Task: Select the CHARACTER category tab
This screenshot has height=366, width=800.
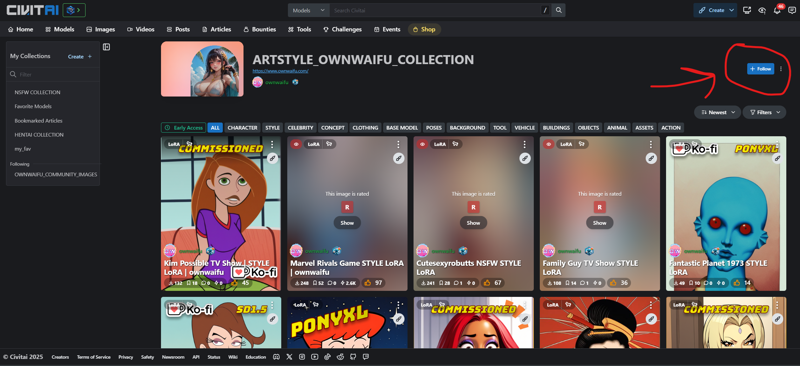Action: click(x=242, y=128)
